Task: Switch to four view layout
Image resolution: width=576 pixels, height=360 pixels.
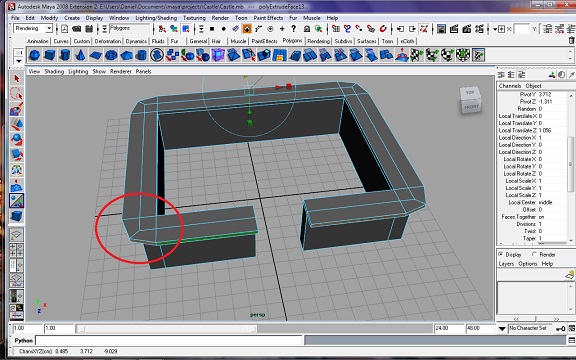Action: pos(17,250)
